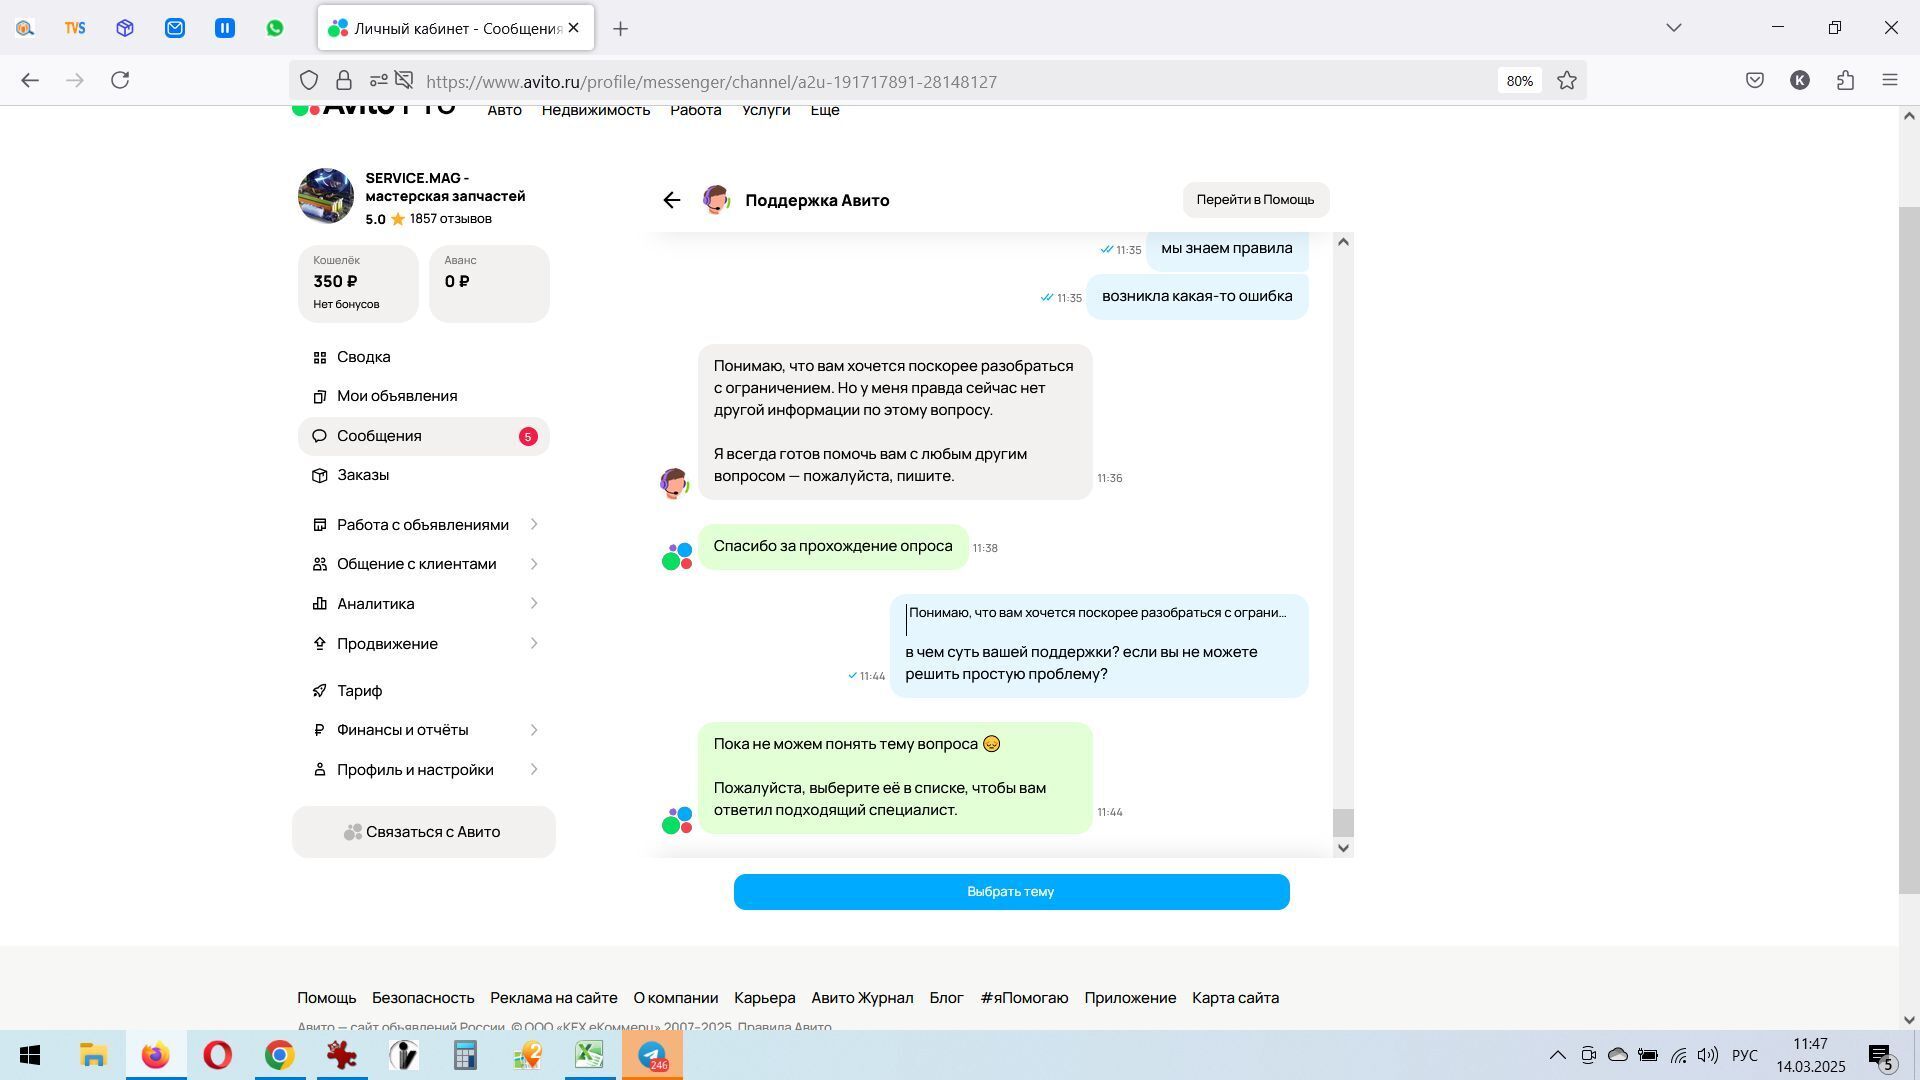
Task: Click SERVICE.MAG profile avatar
Action: point(326,196)
